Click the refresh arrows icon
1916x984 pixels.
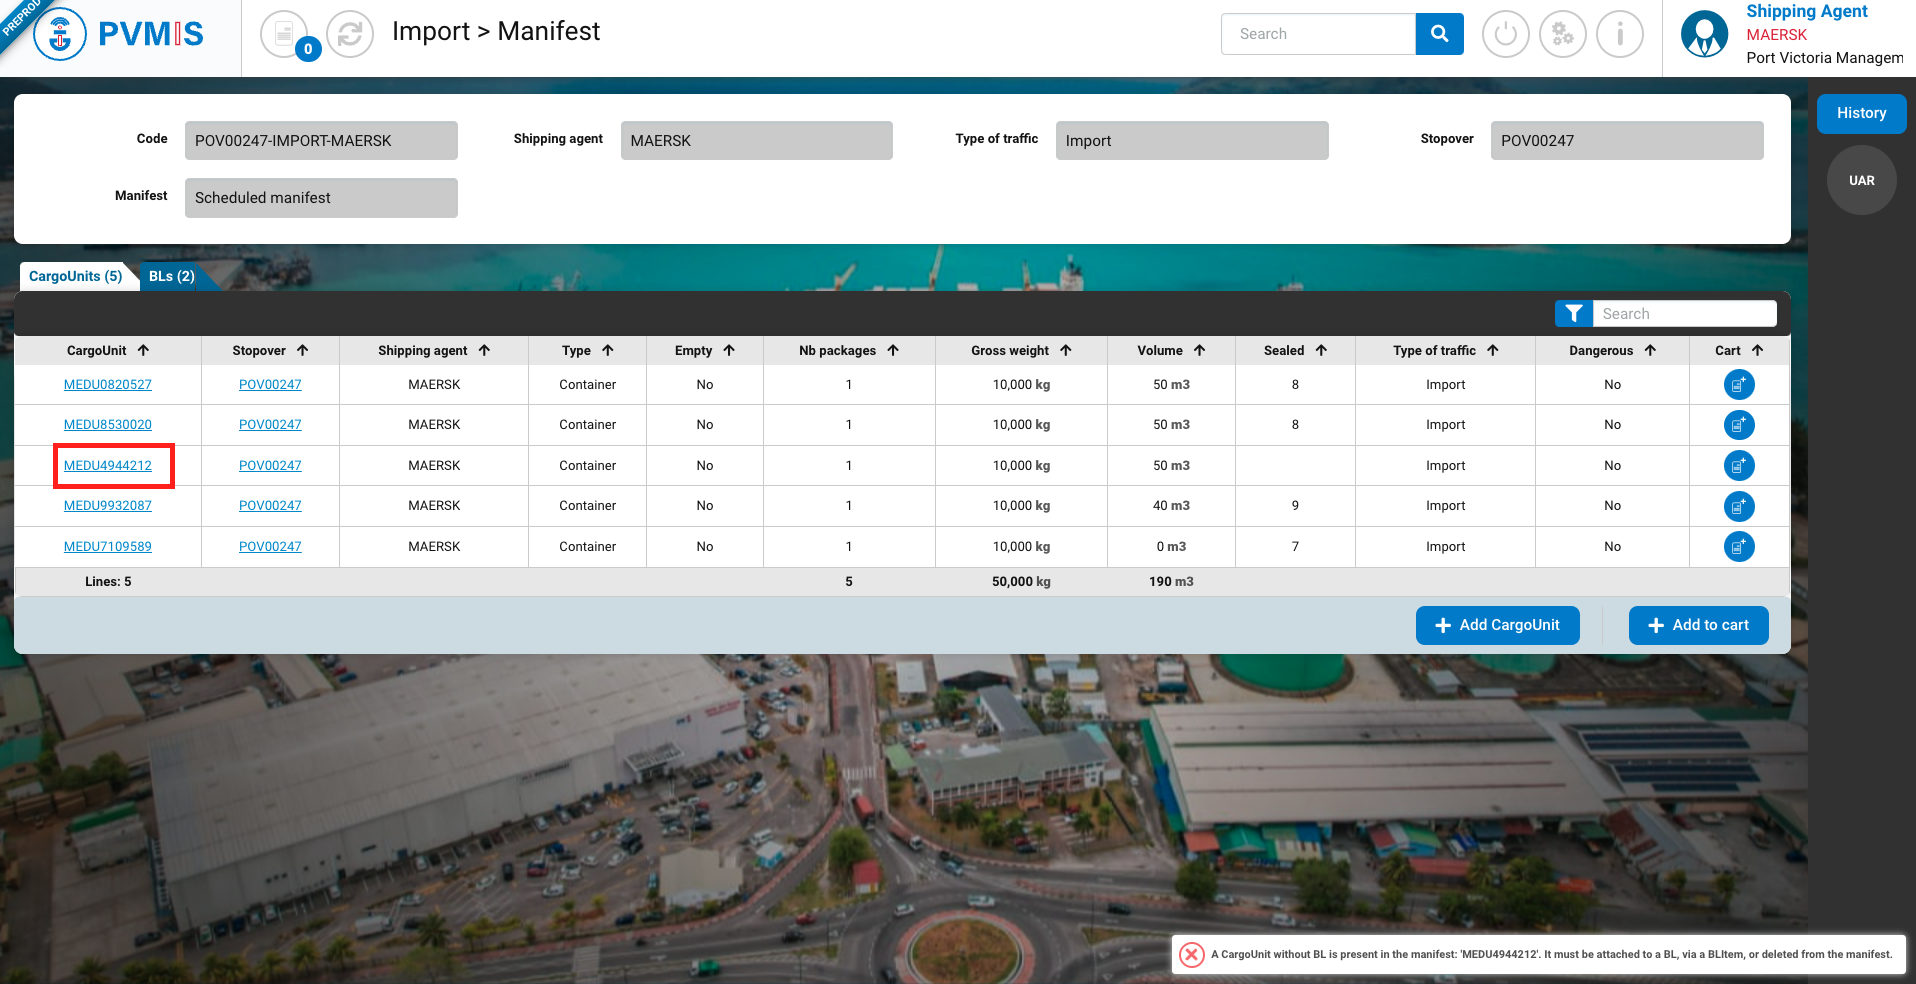click(350, 34)
